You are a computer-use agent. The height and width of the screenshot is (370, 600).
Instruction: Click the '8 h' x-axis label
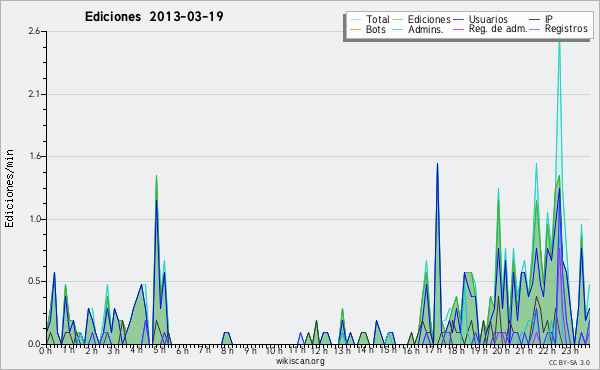pyautogui.click(x=227, y=351)
